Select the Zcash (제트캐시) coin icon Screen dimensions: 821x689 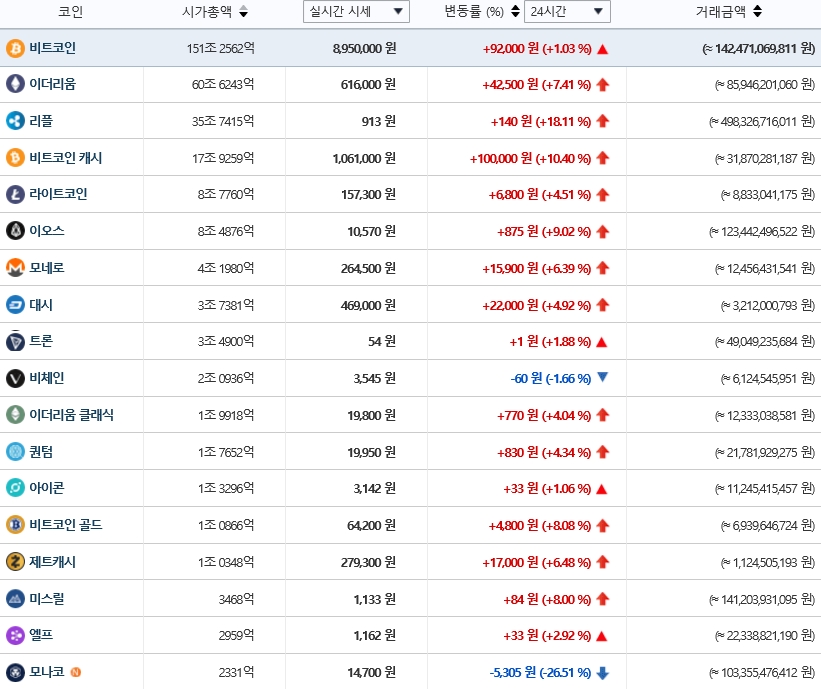click(13, 561)
